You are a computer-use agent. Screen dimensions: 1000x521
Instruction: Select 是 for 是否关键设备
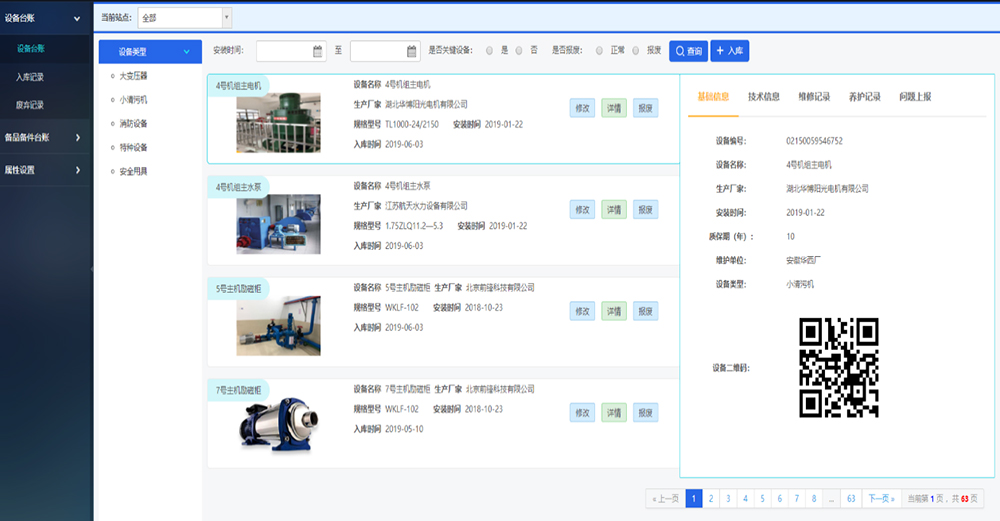[490, 50]
